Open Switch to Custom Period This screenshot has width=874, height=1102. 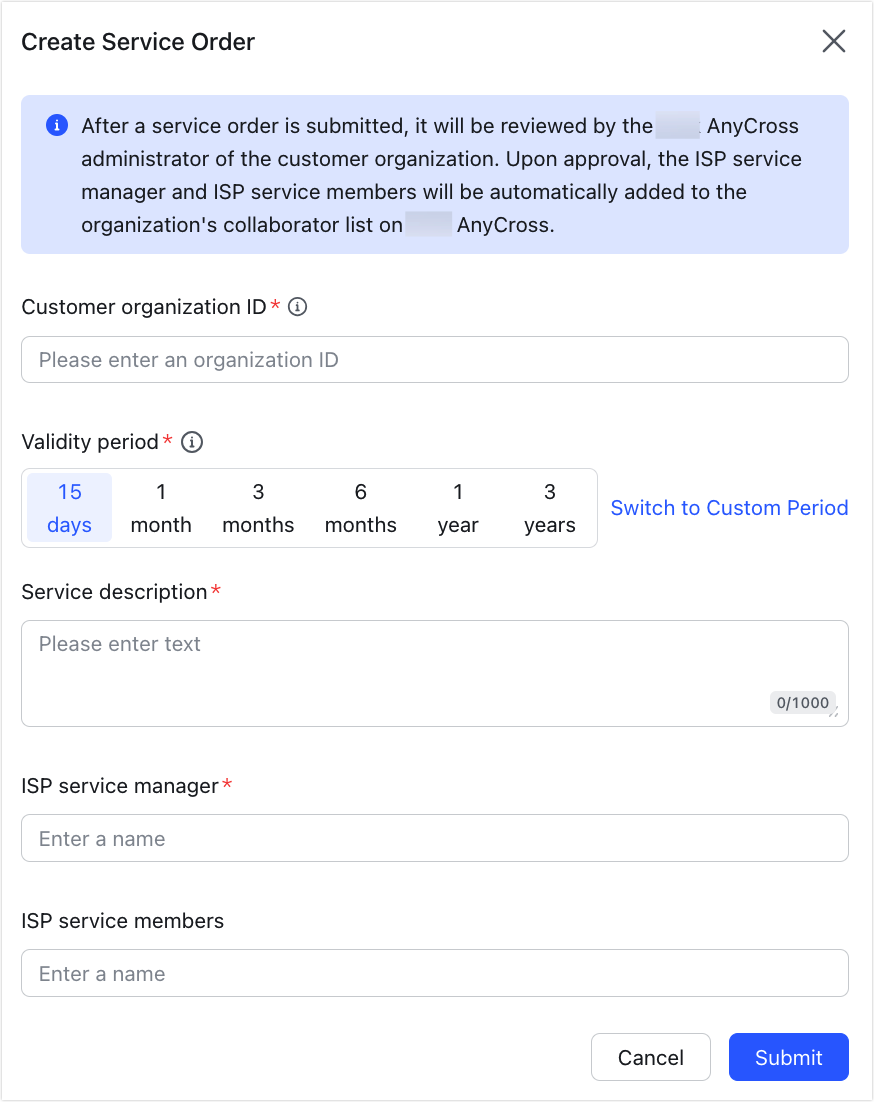pyautogui.click(x=729, y=508)
